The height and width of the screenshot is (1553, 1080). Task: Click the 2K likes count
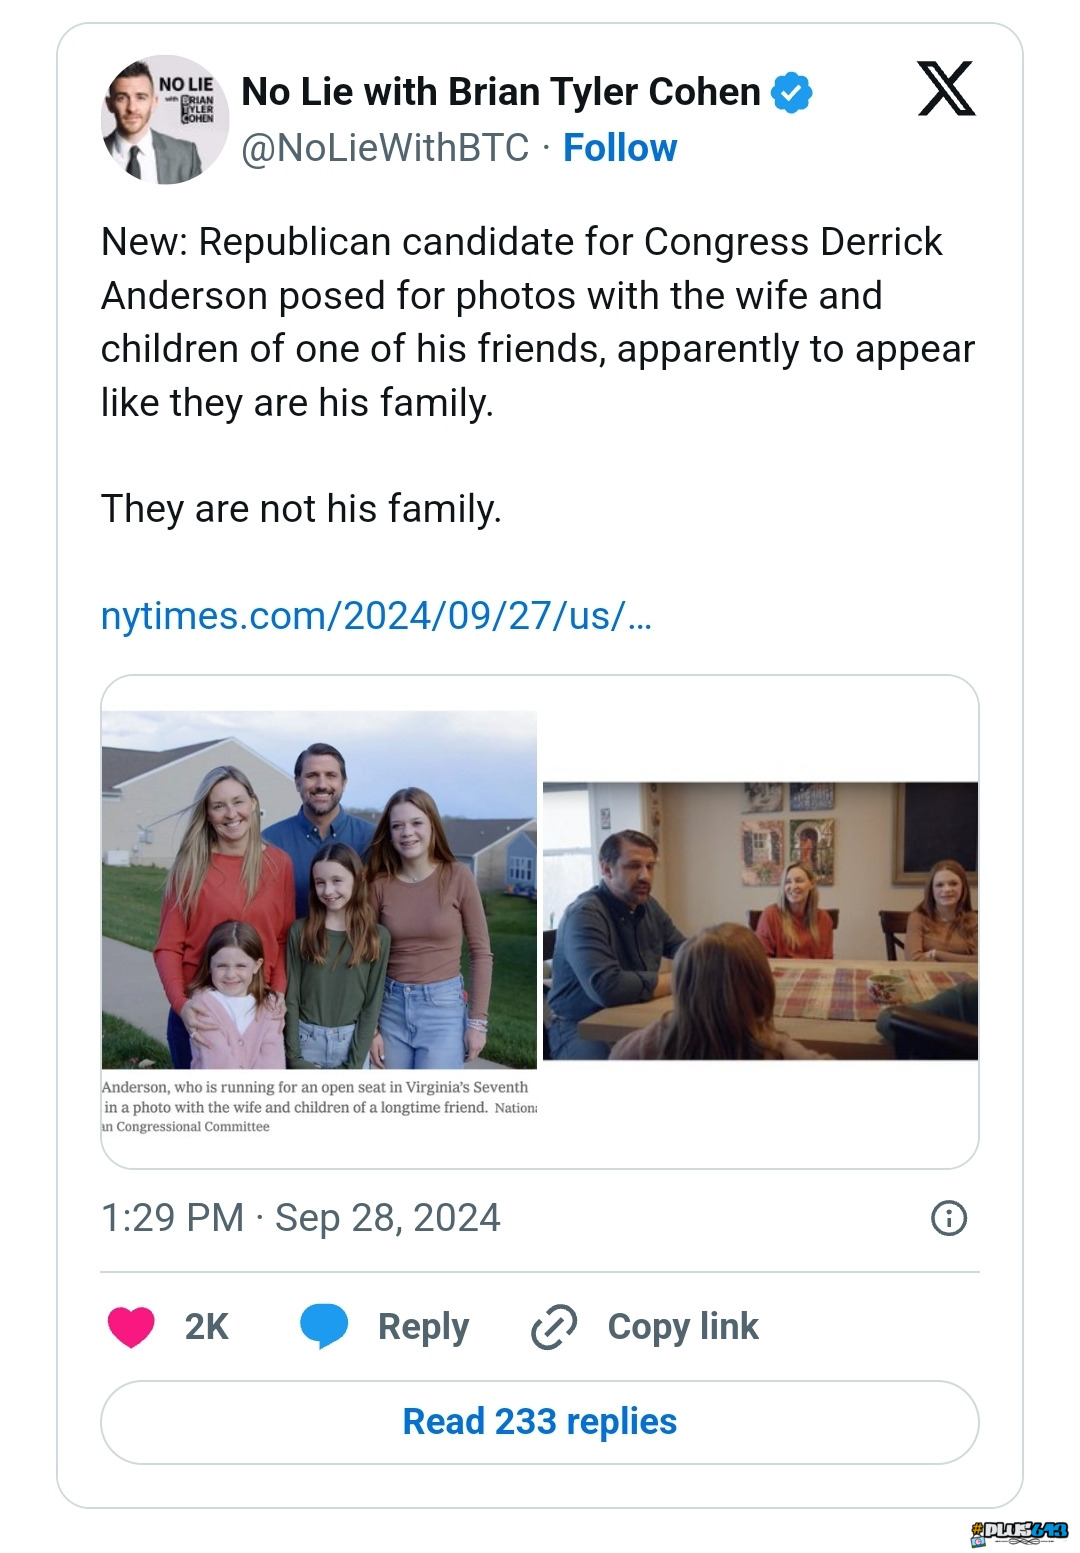tap(207, 1327)
